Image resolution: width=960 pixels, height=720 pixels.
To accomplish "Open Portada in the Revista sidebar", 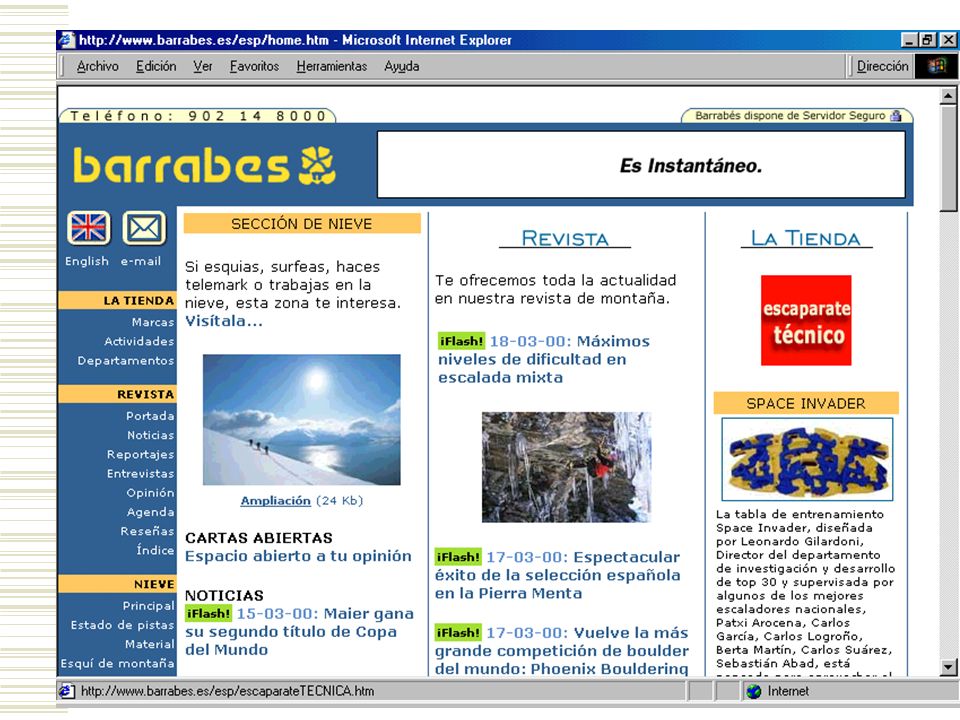I will (150, 416).
